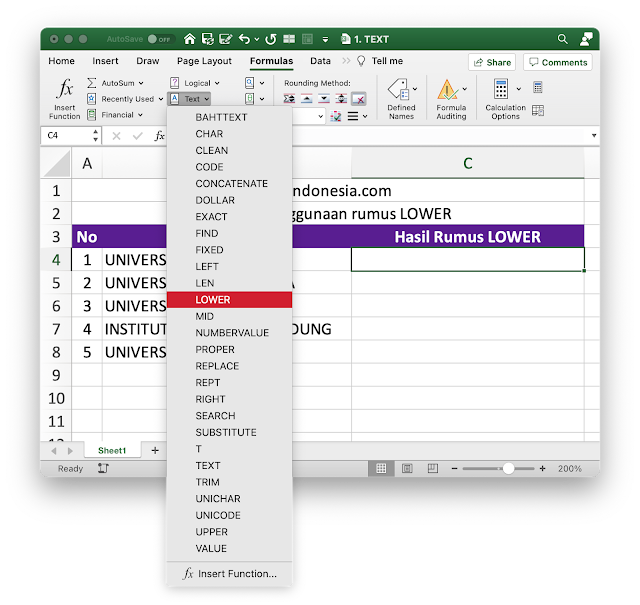
Task: Switch to Page Layout view in status bar
Action: 407,468
